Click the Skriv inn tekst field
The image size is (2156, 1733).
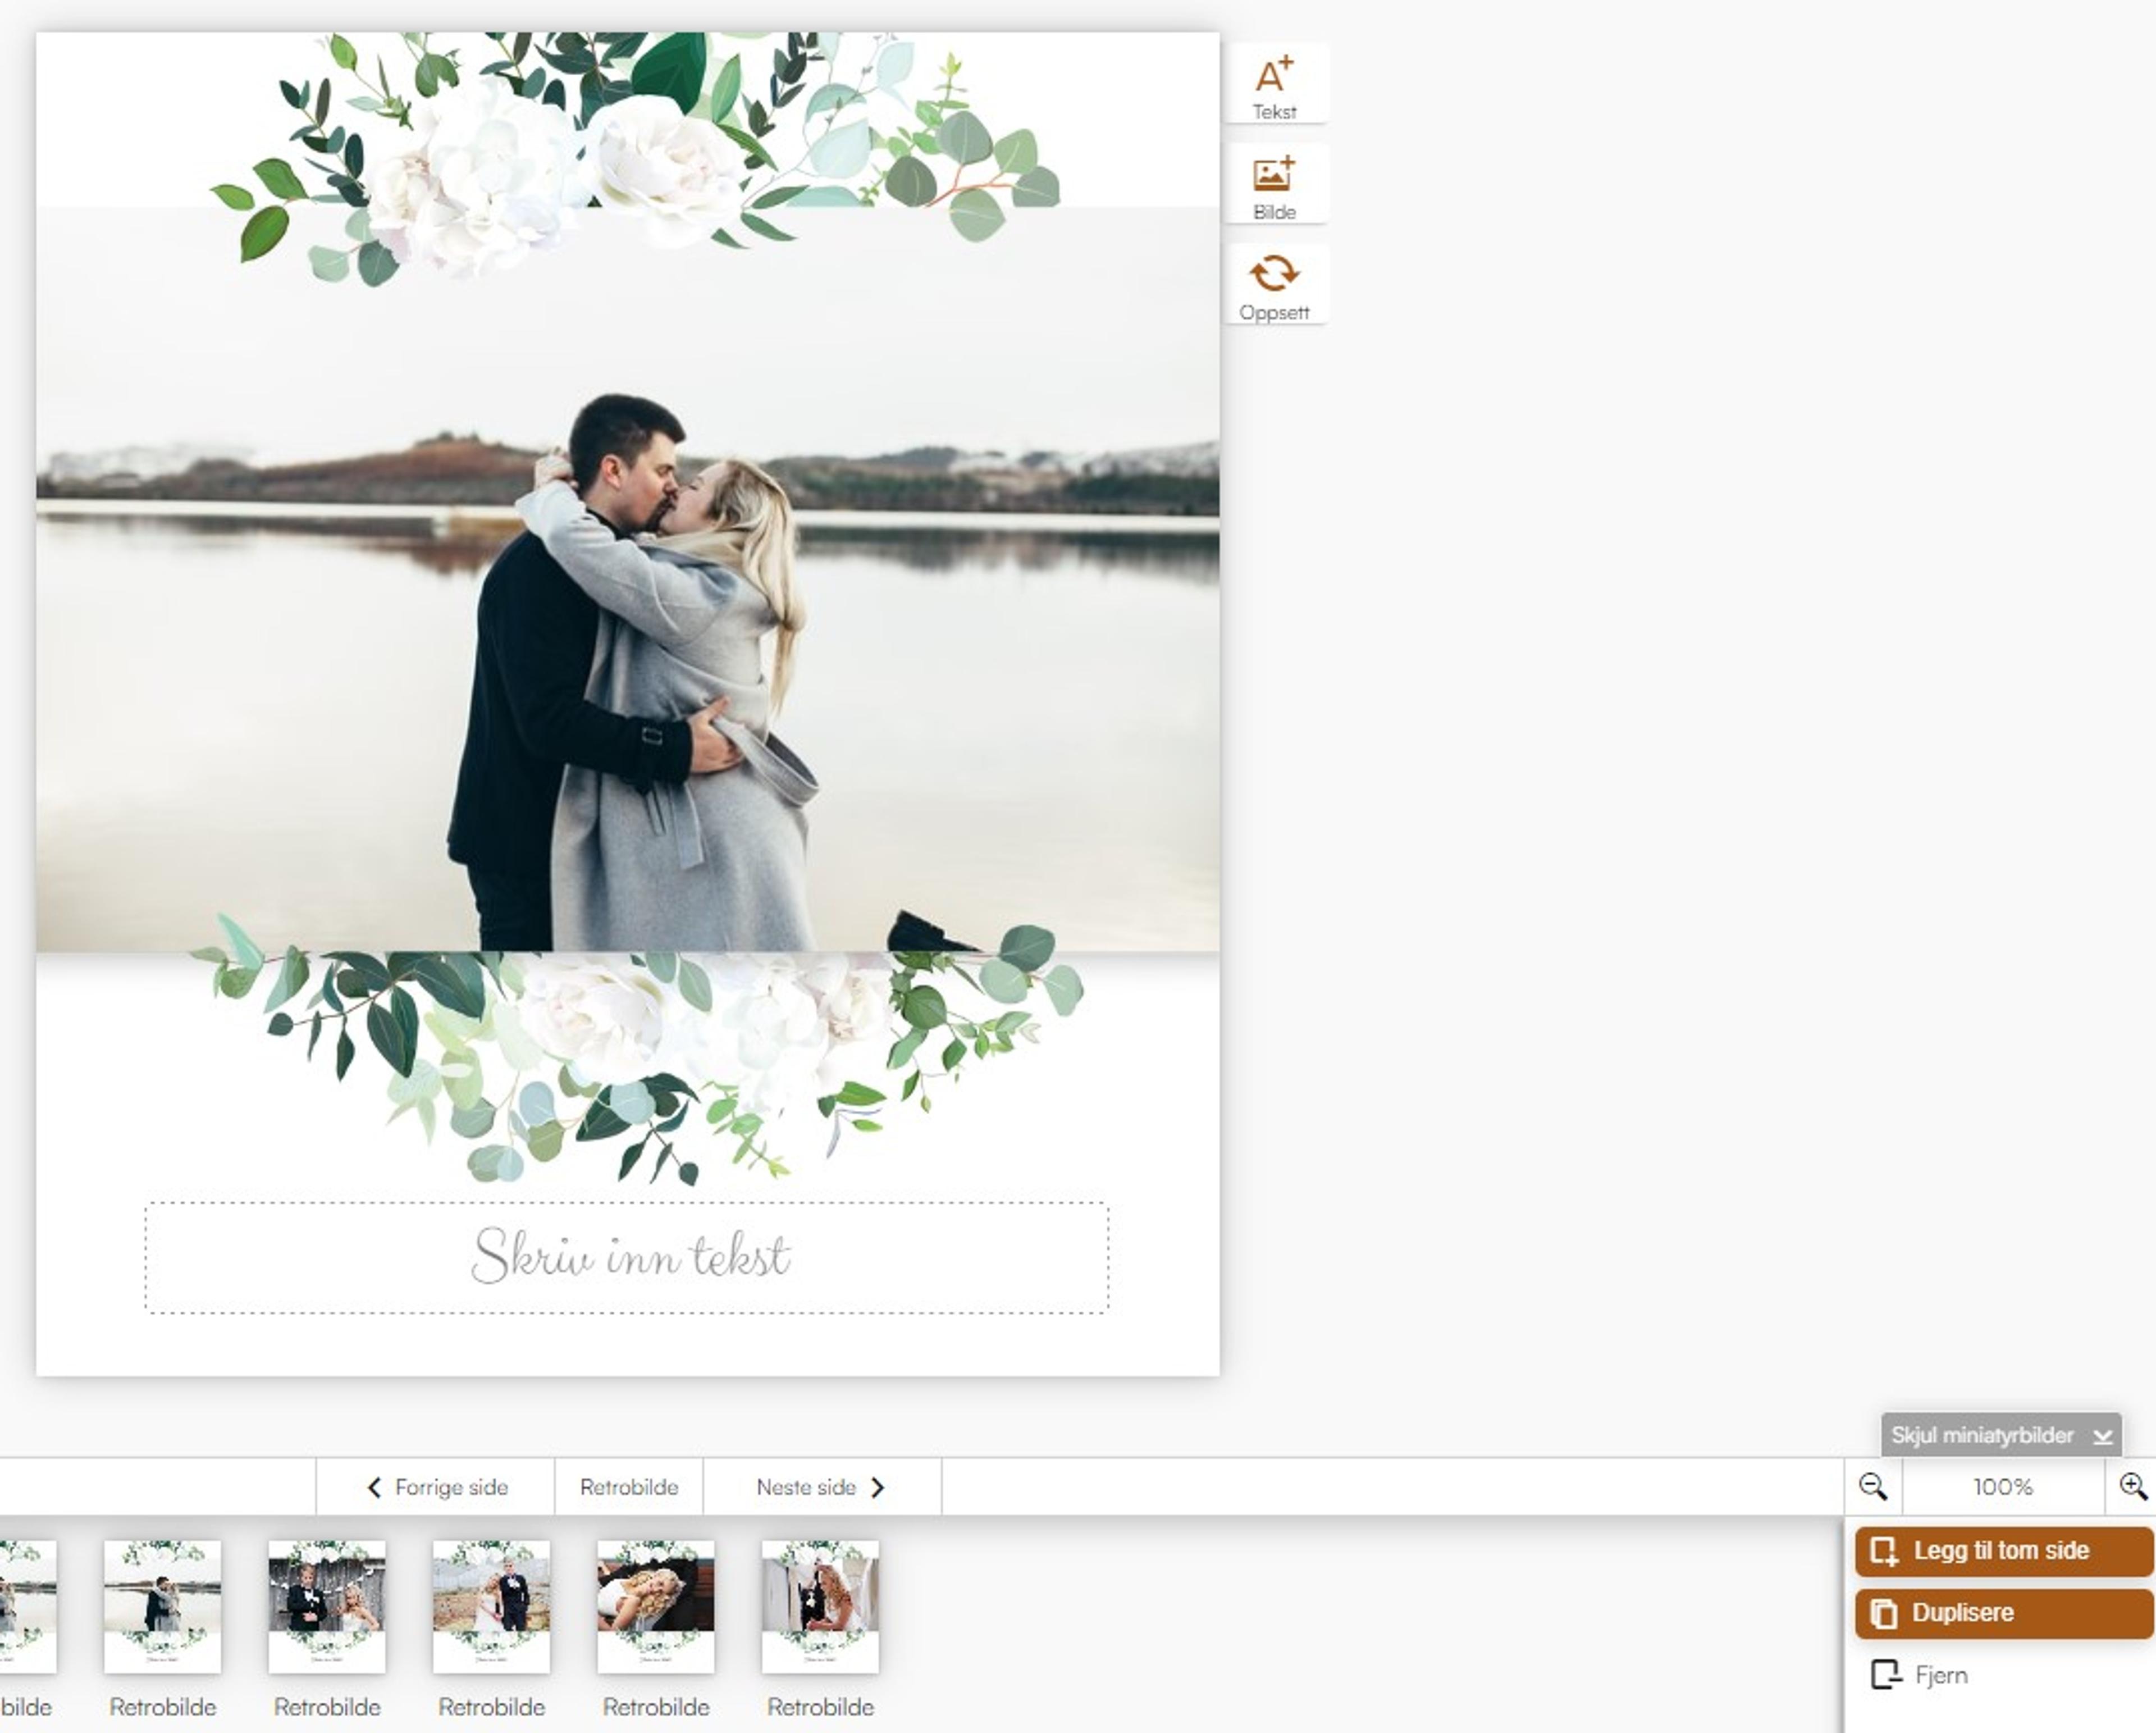tap(627, 1257)
